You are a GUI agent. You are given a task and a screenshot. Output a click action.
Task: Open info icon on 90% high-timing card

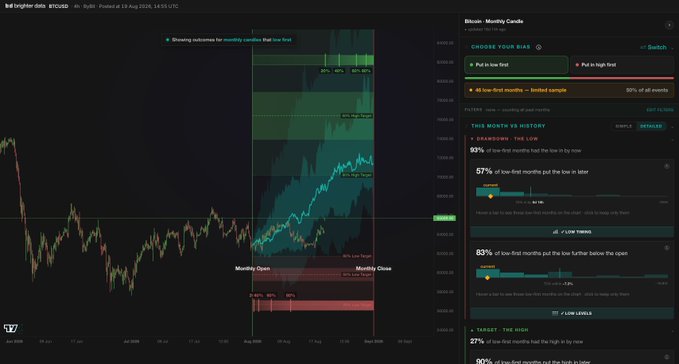(x=667, y=357)
